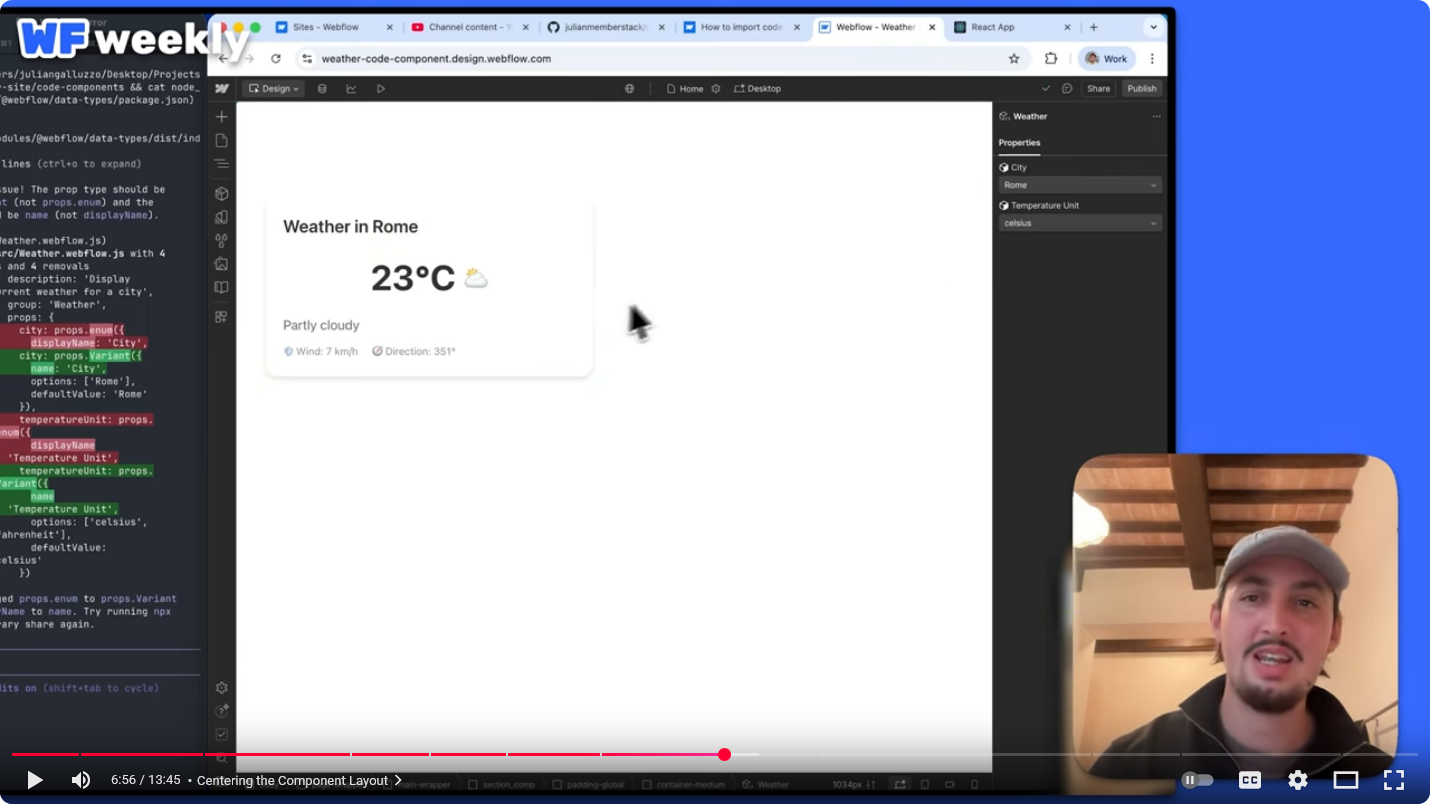Open the Variables droplets panel
Image resolution: width=1430 pixels, height=804 pixels.
click(x=222, y=241)
